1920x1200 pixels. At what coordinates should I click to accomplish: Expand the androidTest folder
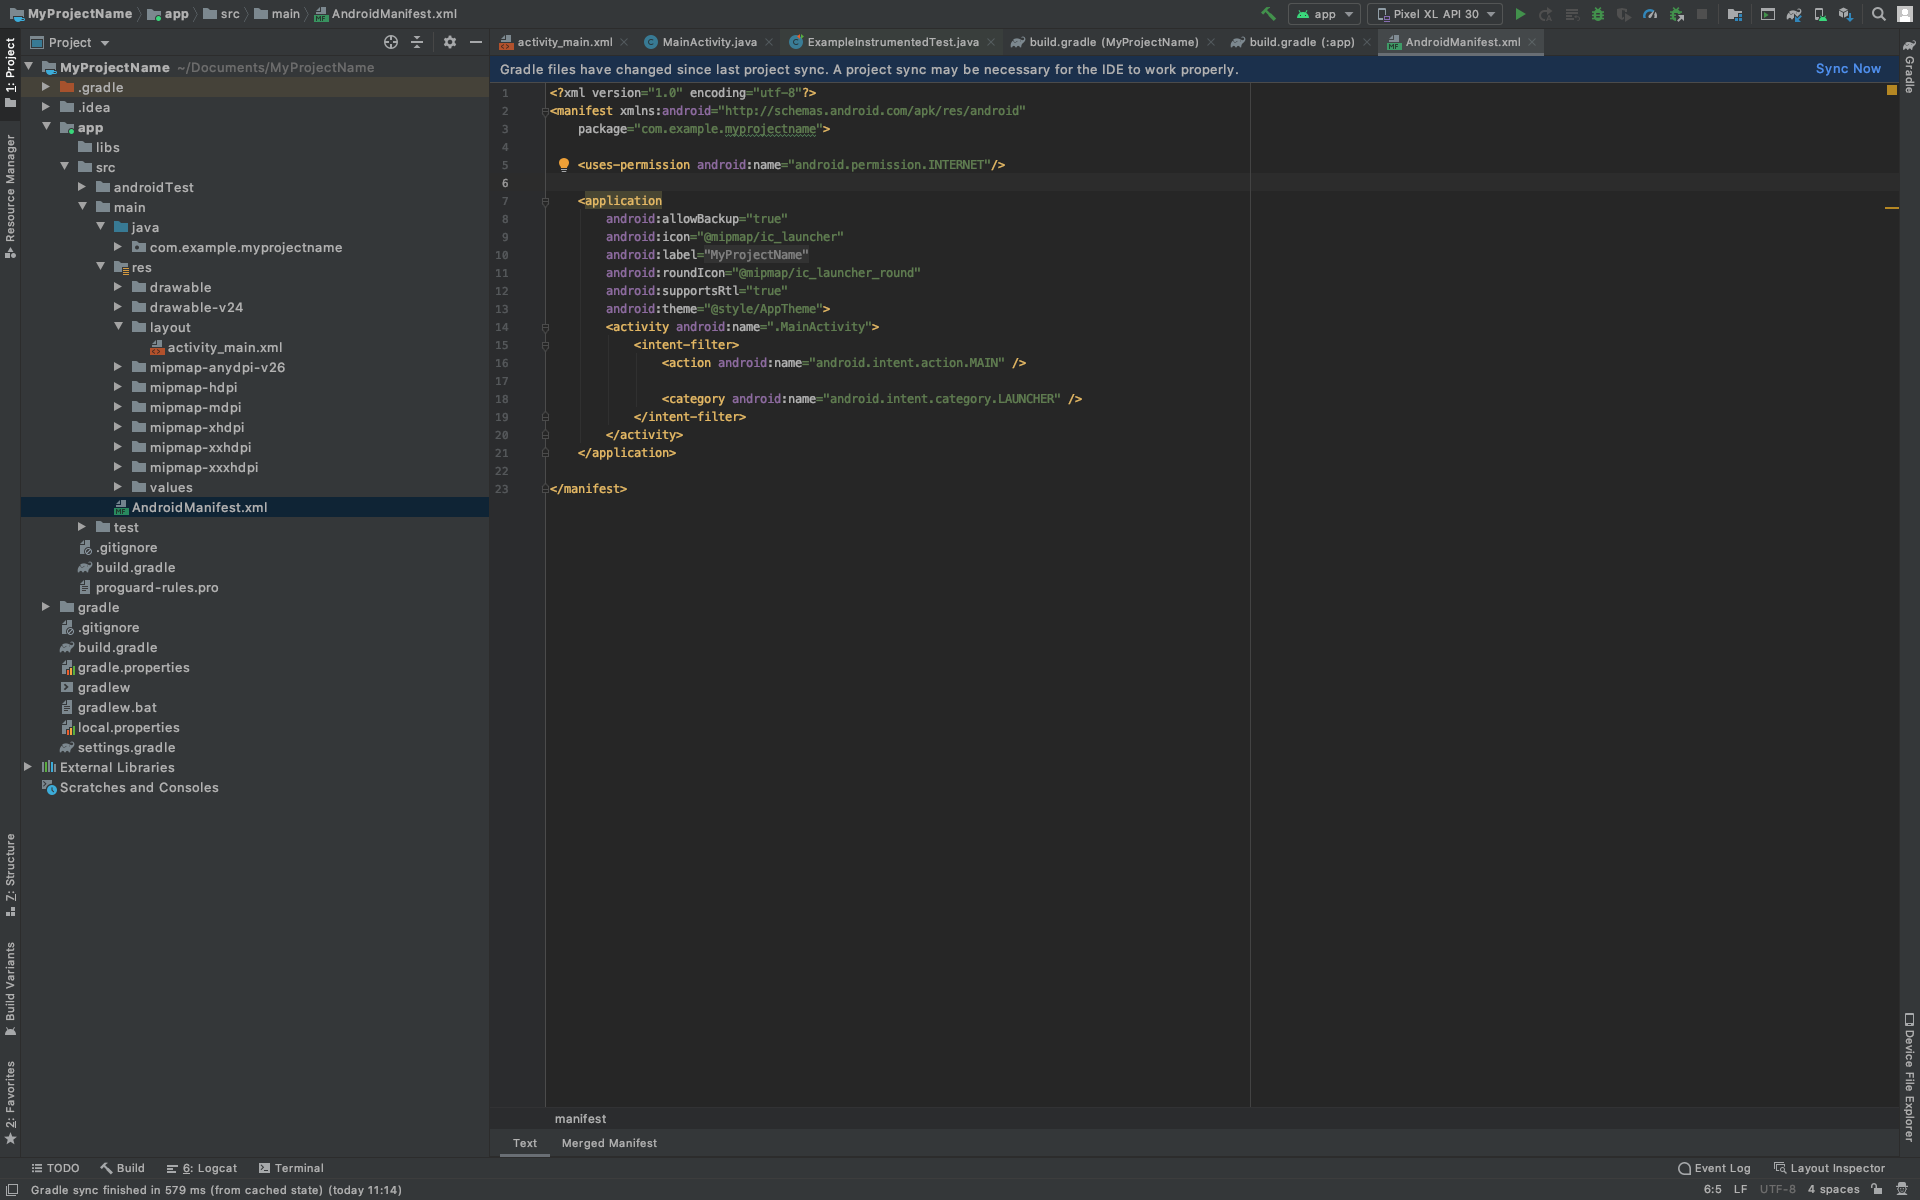coord(82,187)
